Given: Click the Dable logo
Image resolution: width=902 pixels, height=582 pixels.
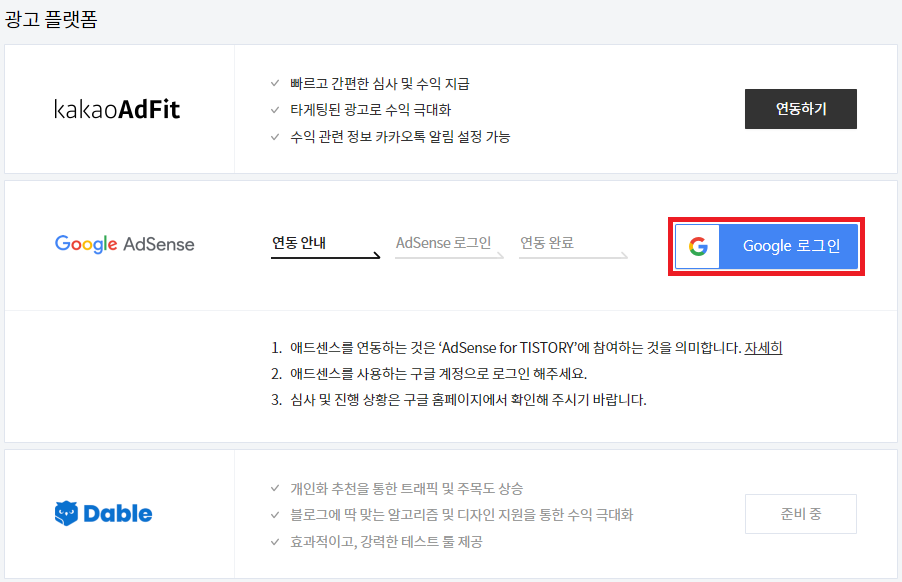Looking at the screenshot, I should (104, 514).
